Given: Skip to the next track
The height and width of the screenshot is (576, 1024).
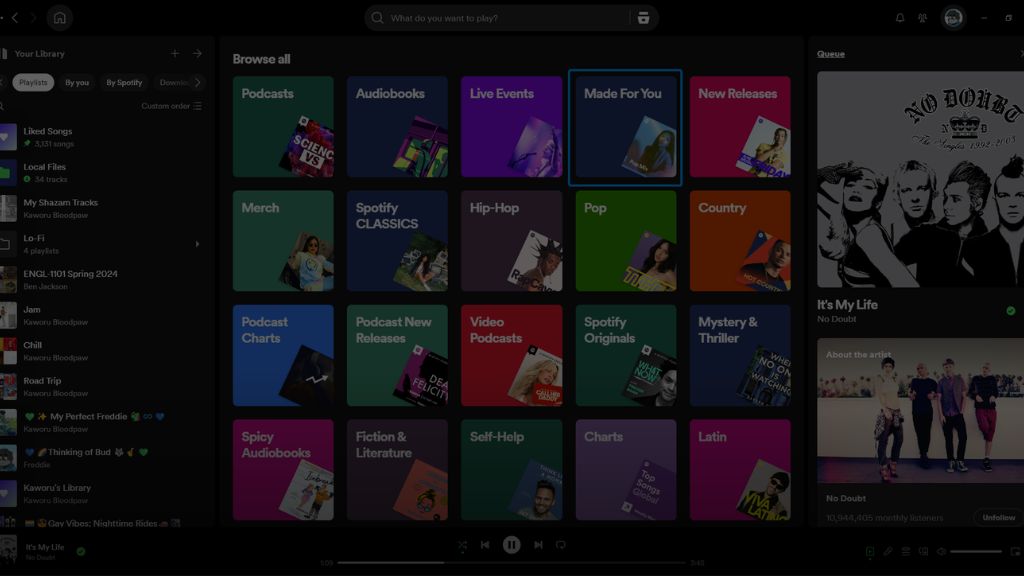Looking at the screenshot, I should point(538,545).
